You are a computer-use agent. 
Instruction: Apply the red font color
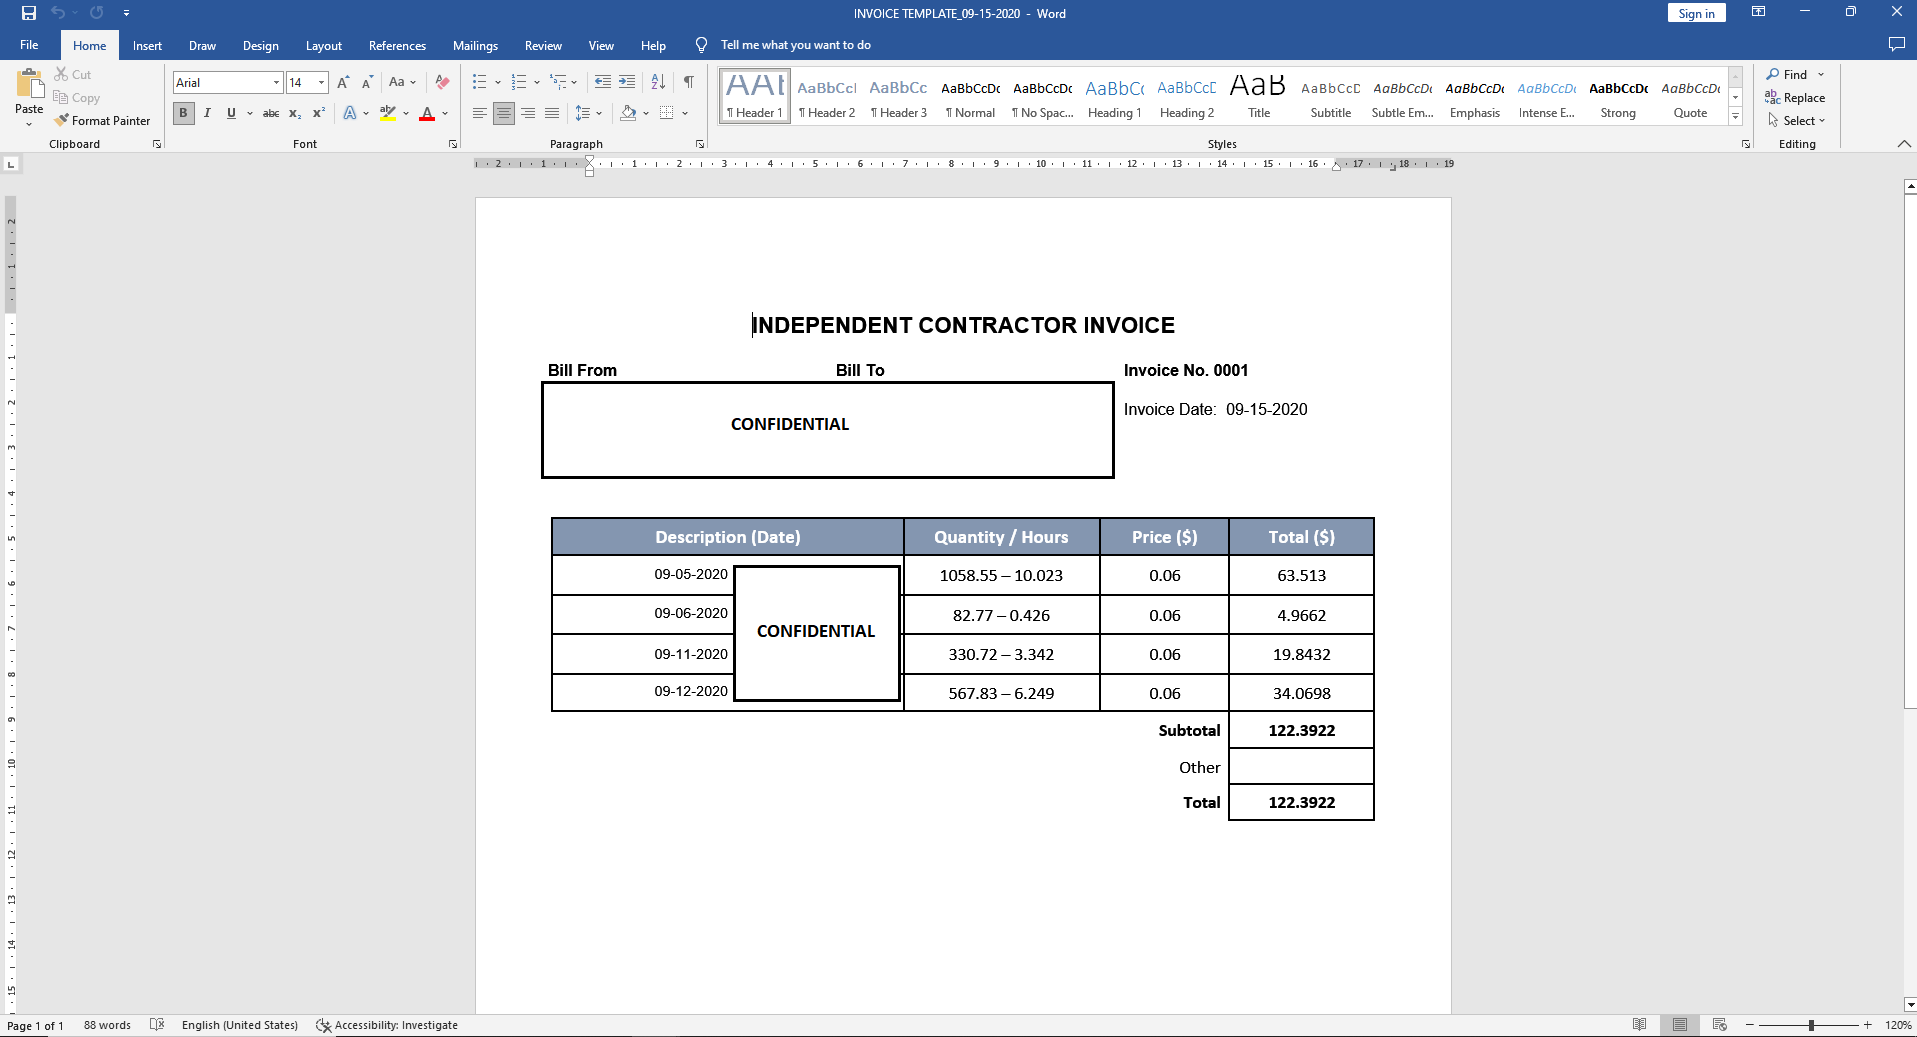427,114
